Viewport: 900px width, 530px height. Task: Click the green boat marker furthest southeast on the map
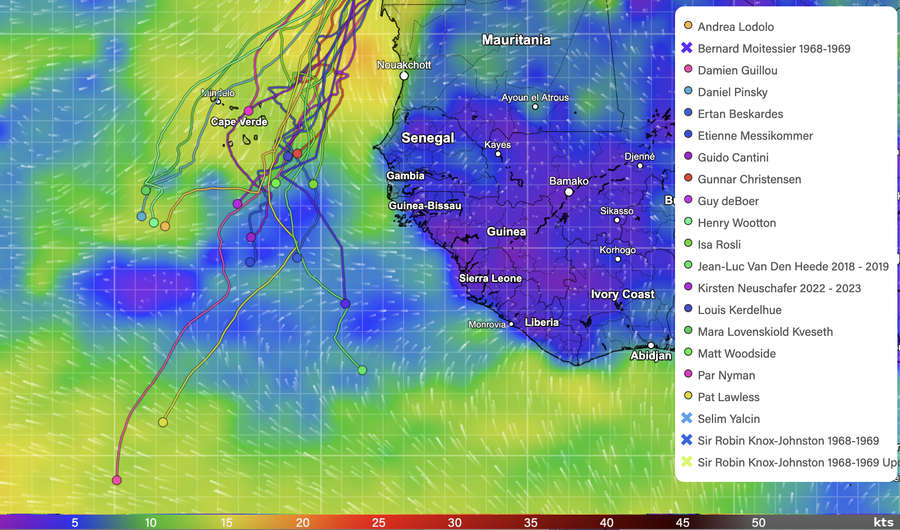[362, 370]
